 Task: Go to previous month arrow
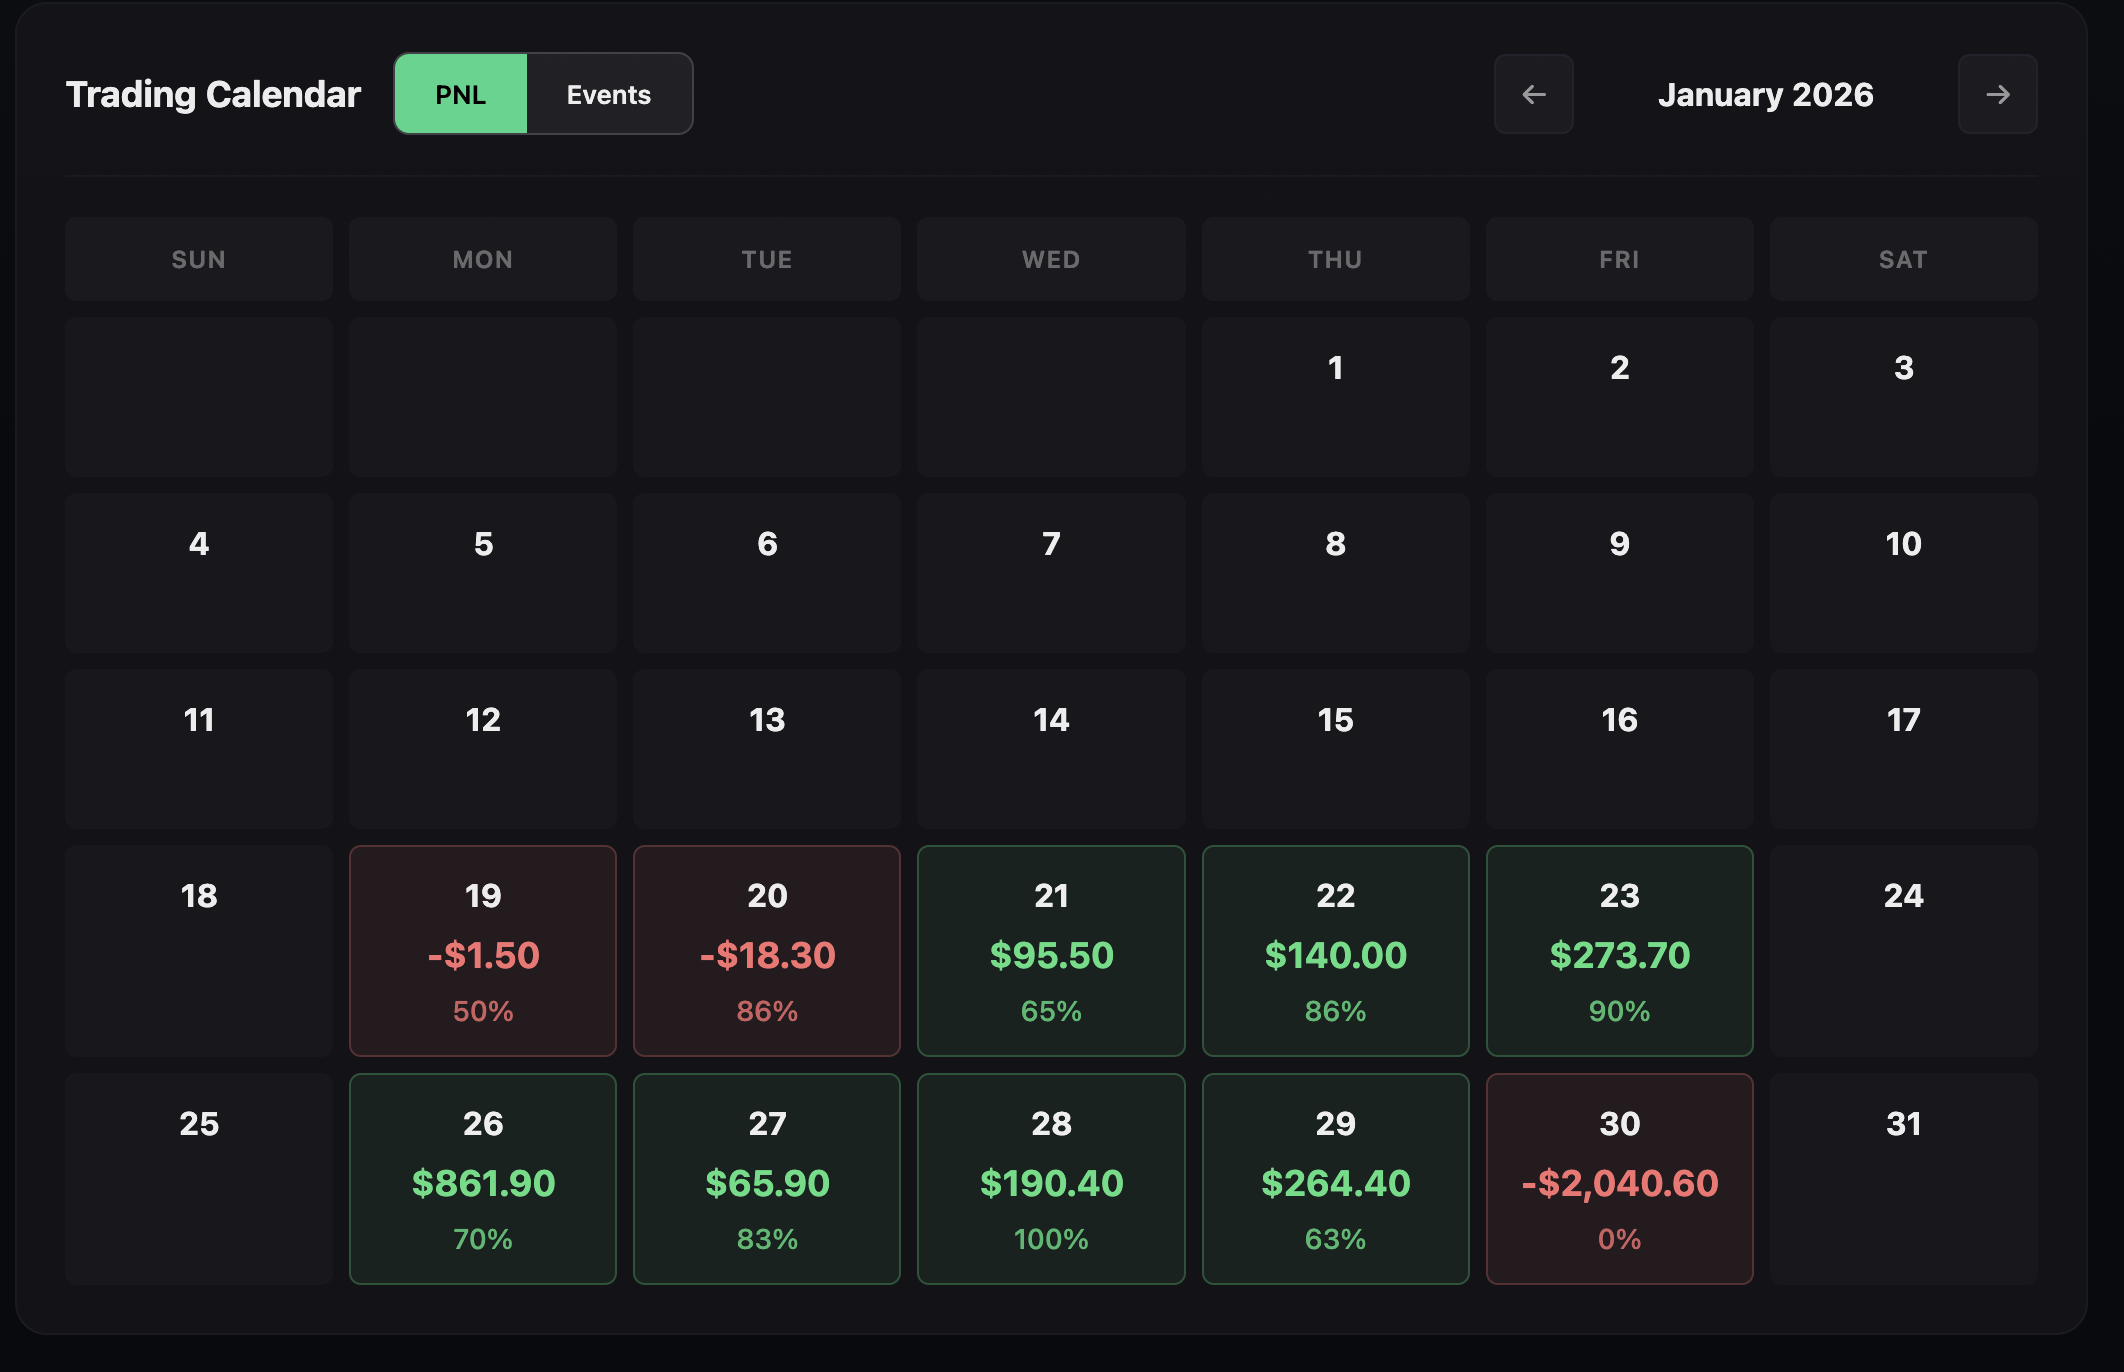pos(1533,94)
